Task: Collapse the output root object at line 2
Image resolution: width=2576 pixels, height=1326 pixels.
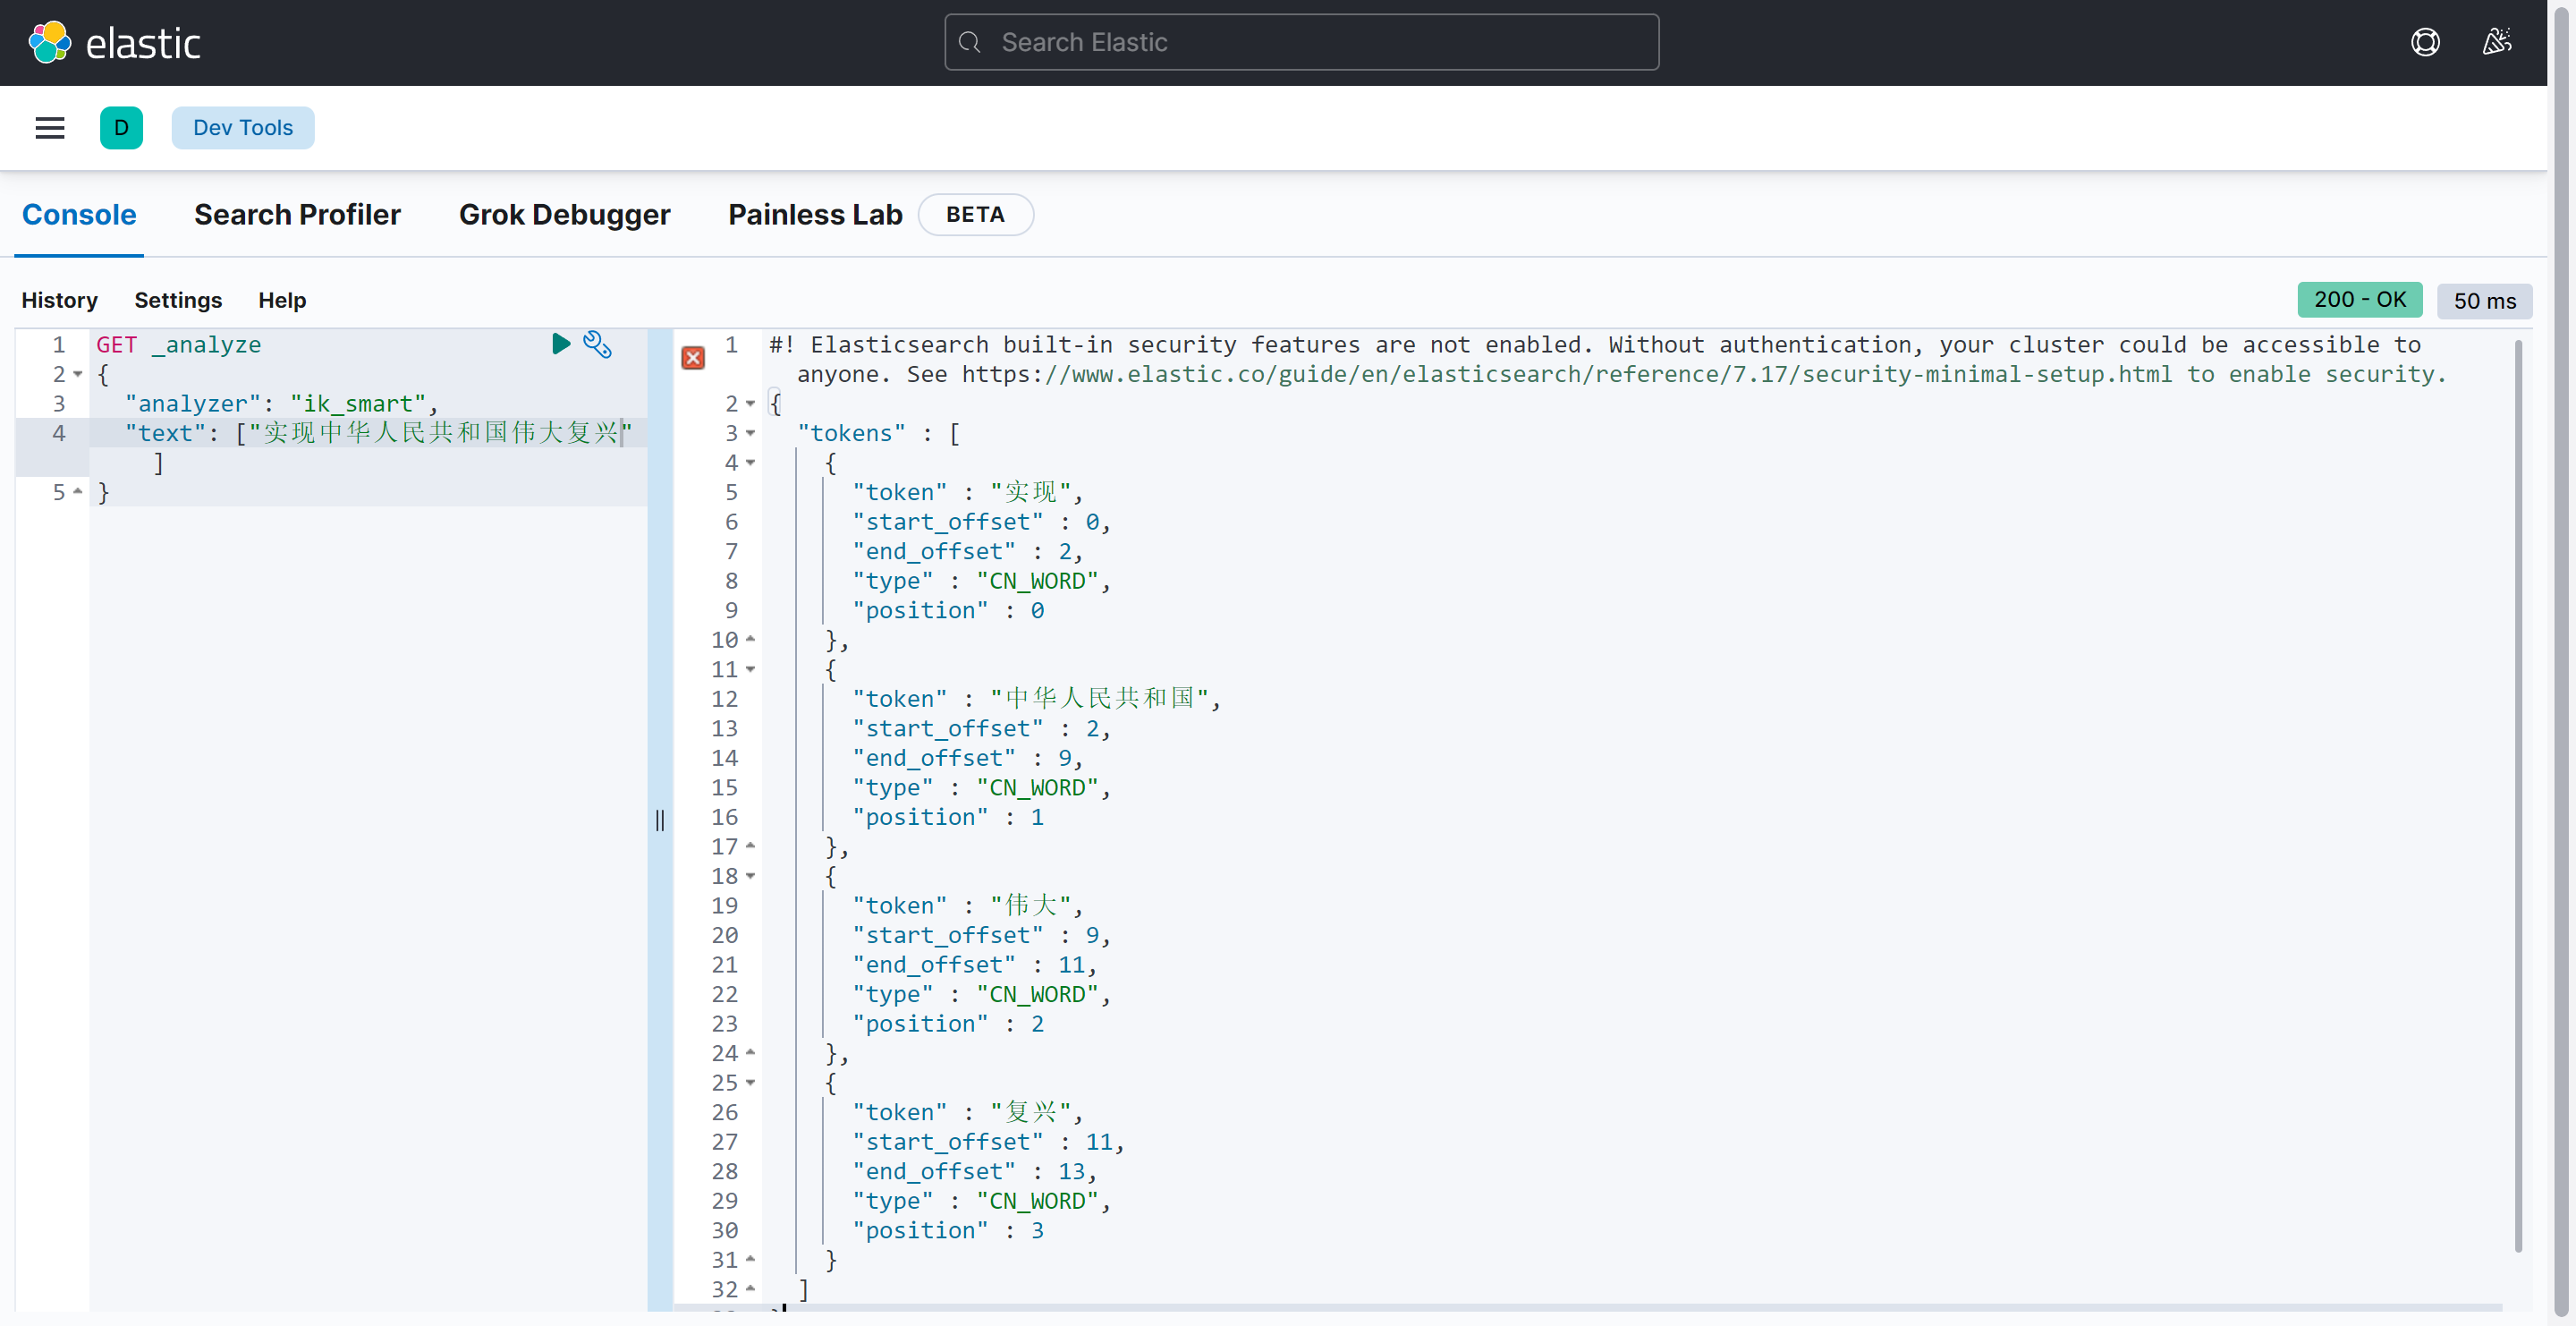Action: [x=750, y=404]
